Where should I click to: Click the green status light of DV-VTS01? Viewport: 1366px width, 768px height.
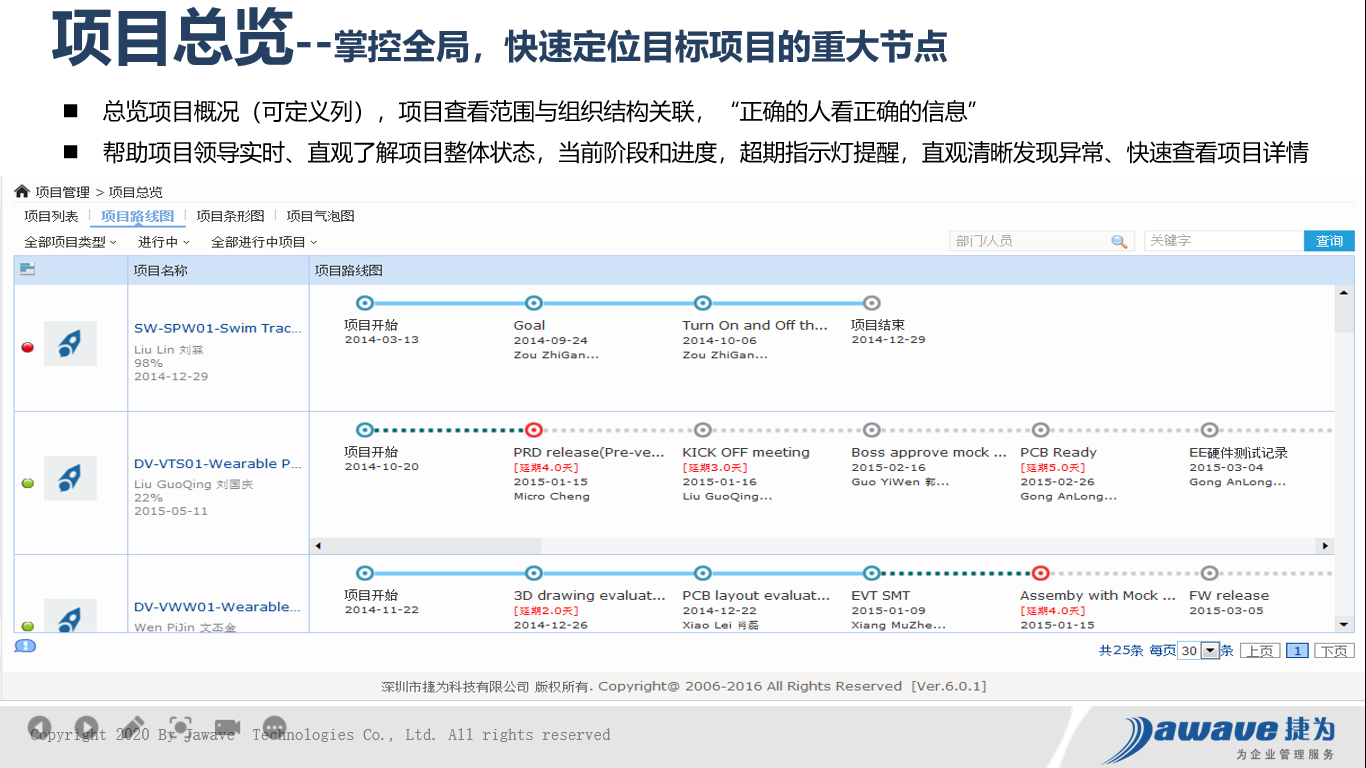point(28,484)
